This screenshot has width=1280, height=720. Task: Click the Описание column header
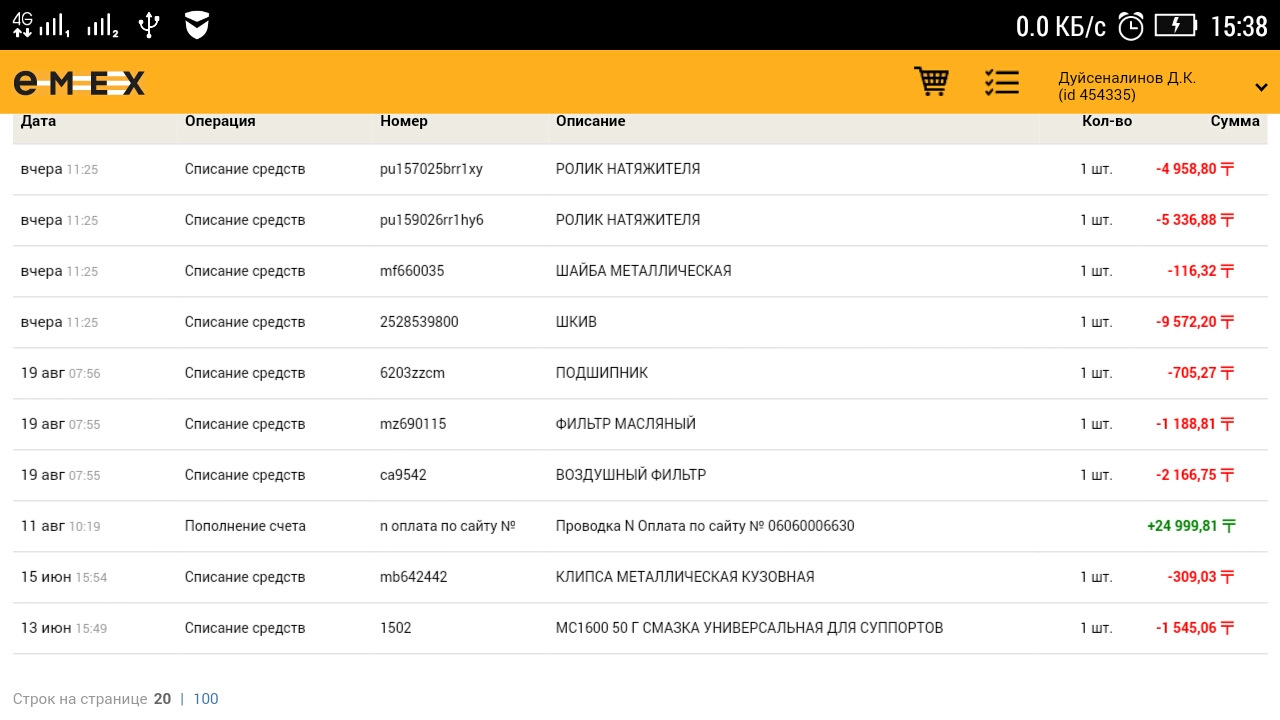tap(591, 121)
